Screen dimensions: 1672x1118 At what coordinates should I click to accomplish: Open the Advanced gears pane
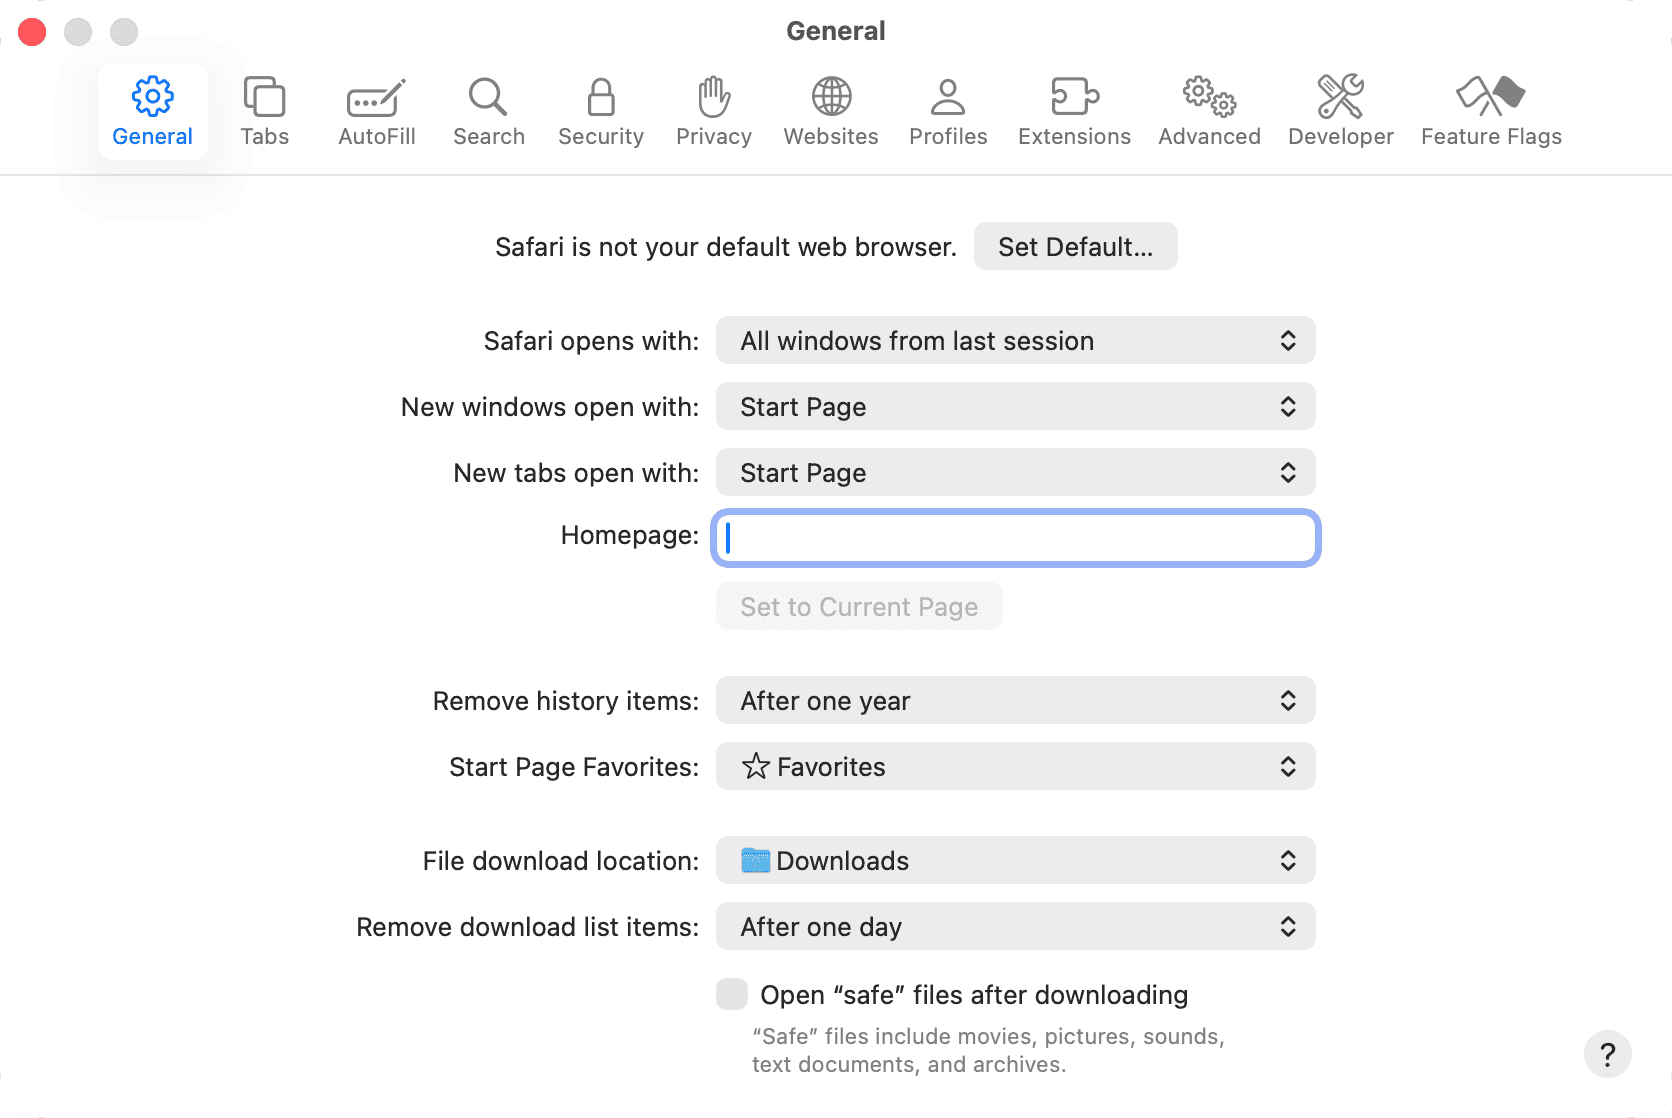coord(1209,112)
